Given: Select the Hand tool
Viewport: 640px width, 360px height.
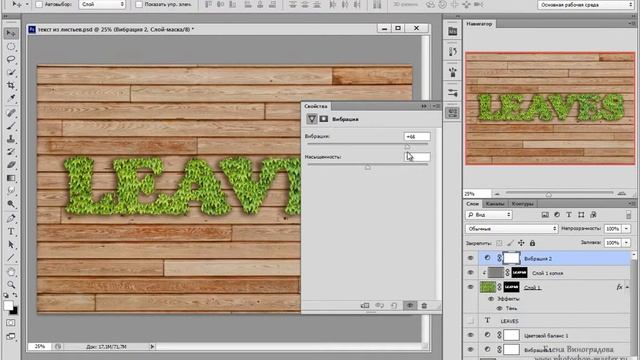Looking at the screenshot, I should pyautogui.click(x=11, y=272).
